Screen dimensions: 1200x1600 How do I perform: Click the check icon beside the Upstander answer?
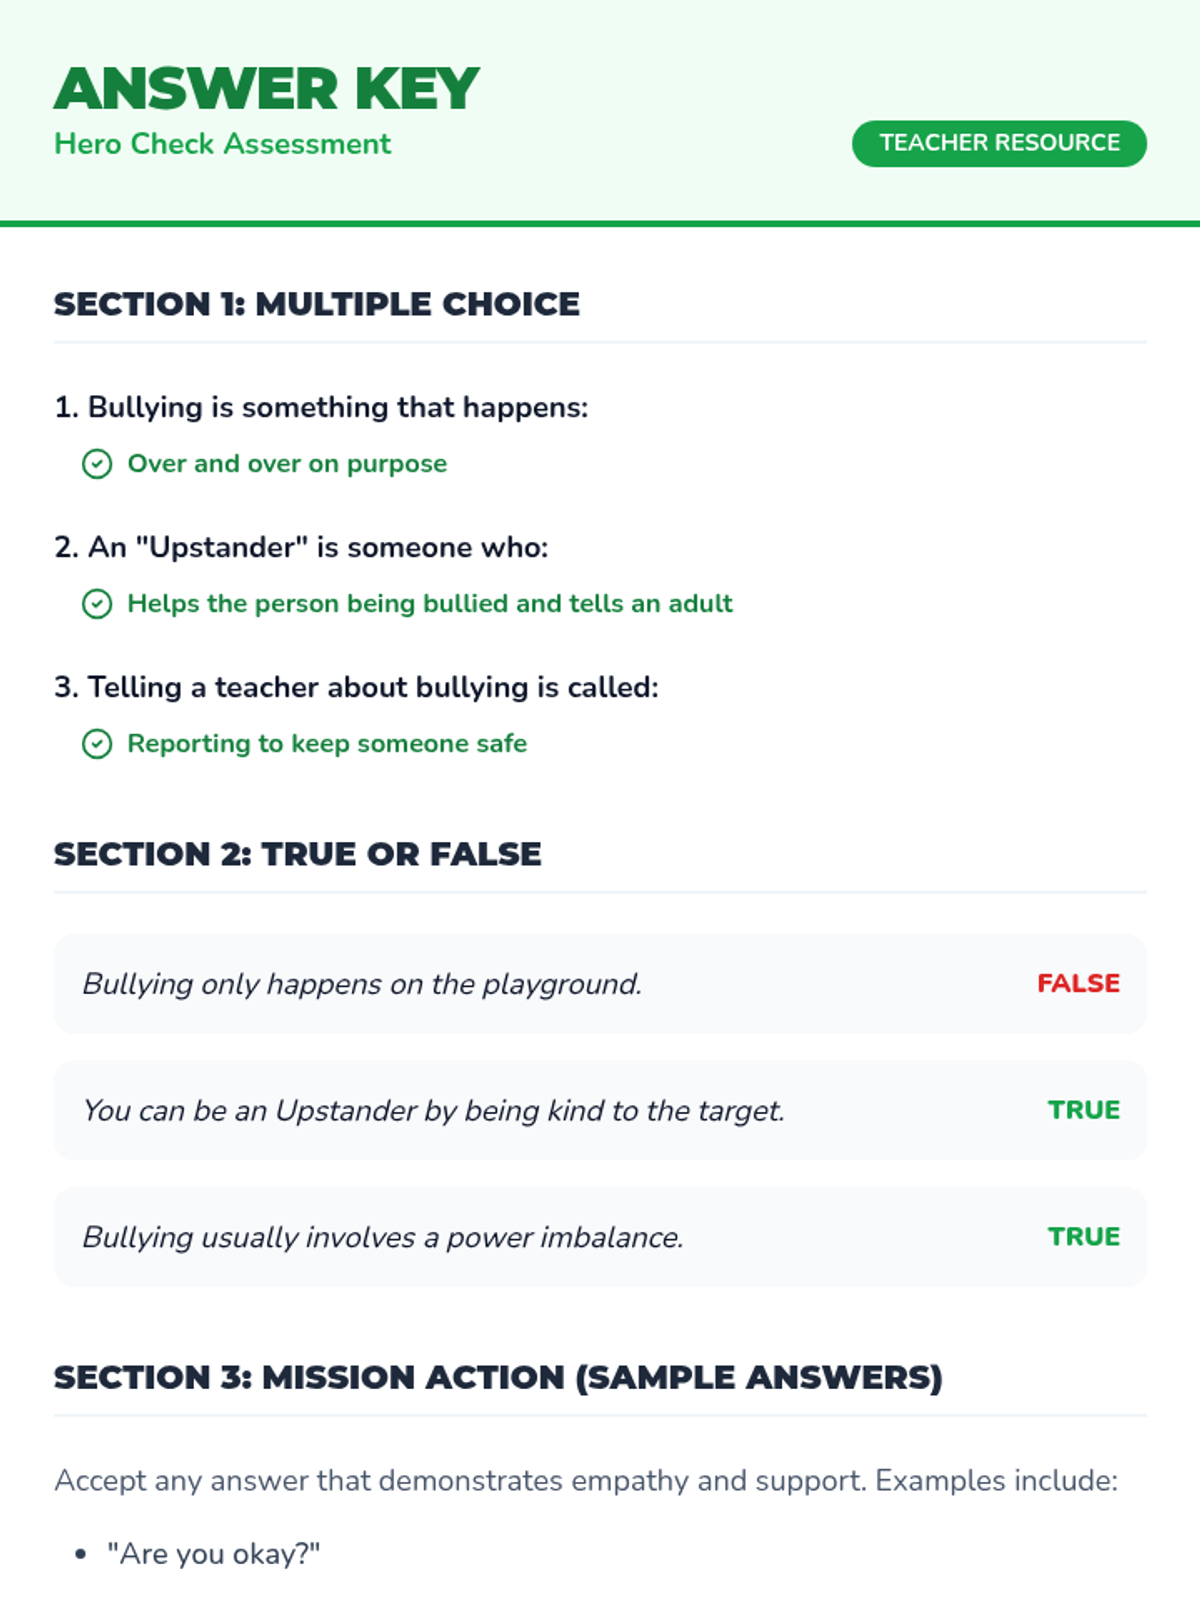(97, 604)
